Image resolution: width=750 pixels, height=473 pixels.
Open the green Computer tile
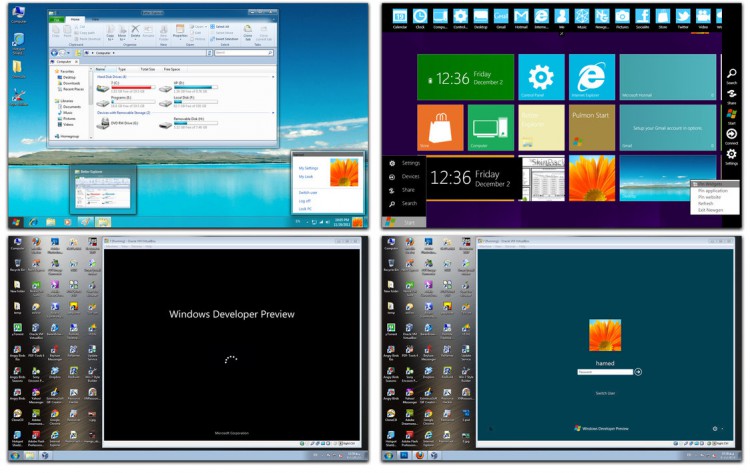(x=491, y=128)
